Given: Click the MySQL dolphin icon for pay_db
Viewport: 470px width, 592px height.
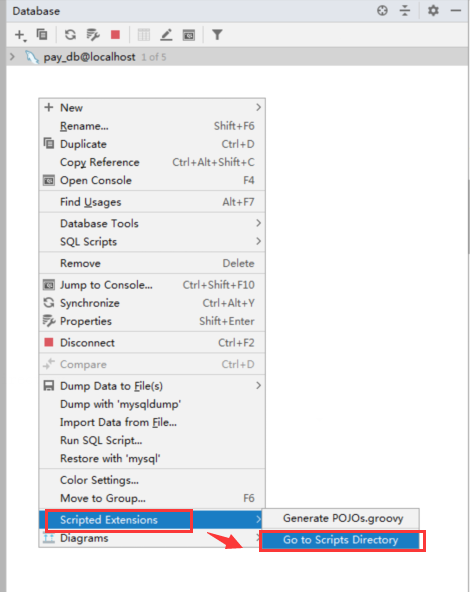Looking at the screenshot, I should [32, 57].
